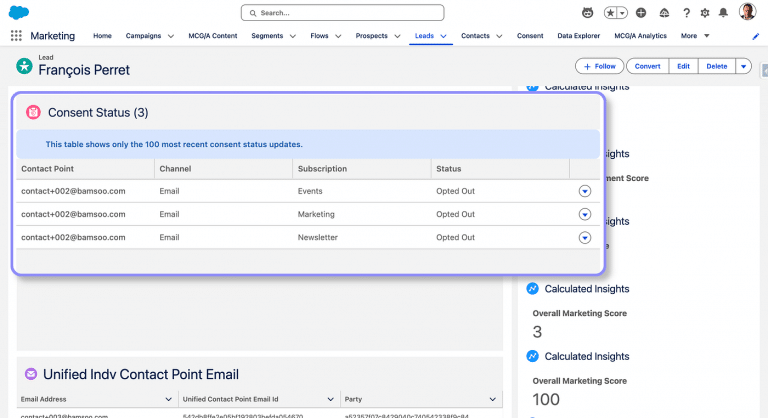Open the user profile avatar
768x418 pixels.
pyautogui.click(x=747, y=12)
